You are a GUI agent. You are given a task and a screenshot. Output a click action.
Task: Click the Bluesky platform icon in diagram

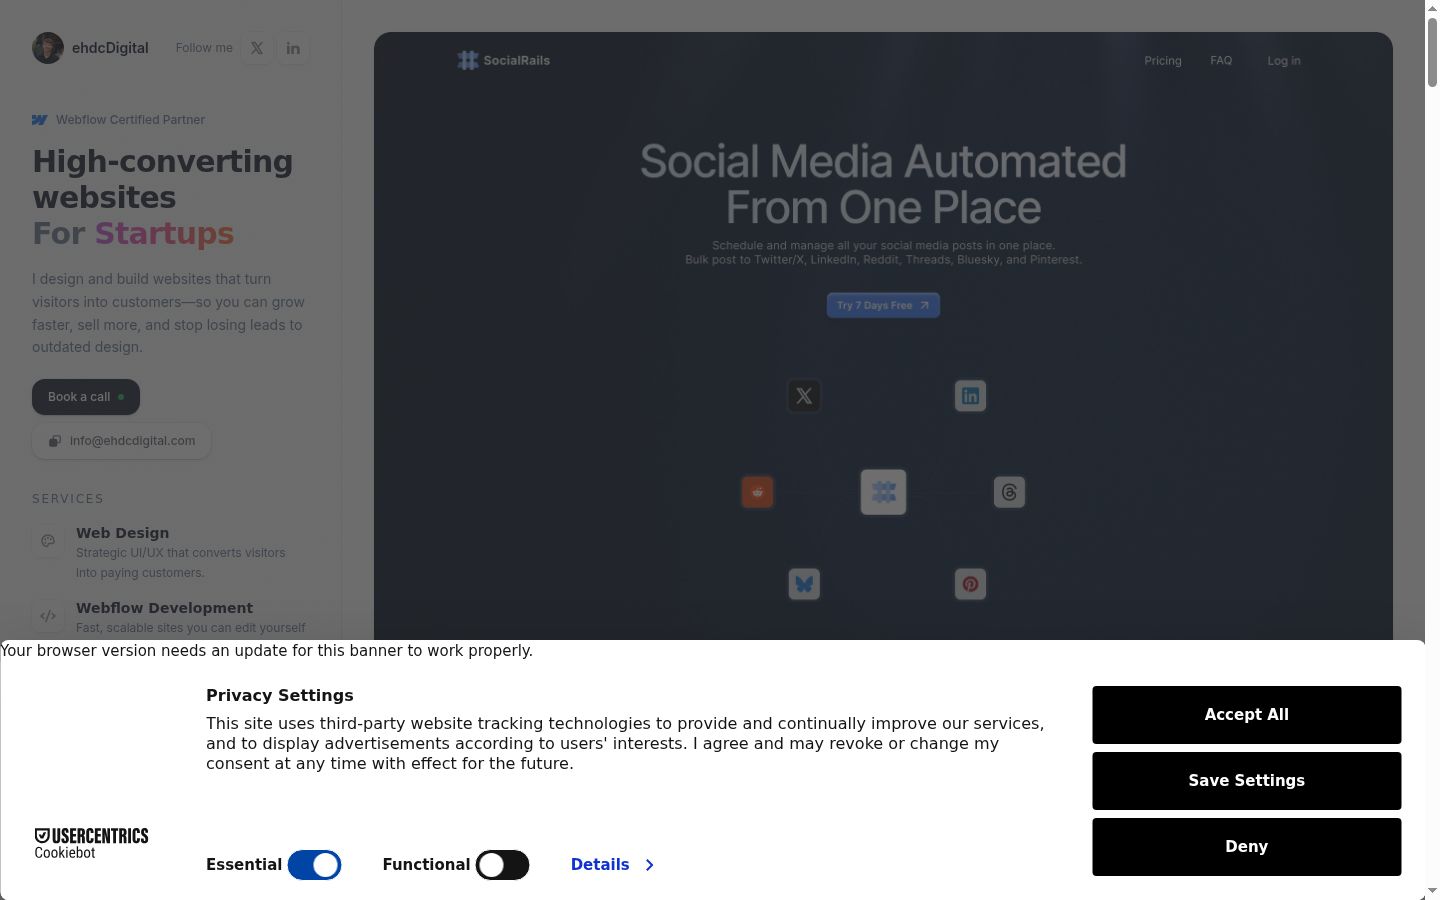[x=804, y=584]
